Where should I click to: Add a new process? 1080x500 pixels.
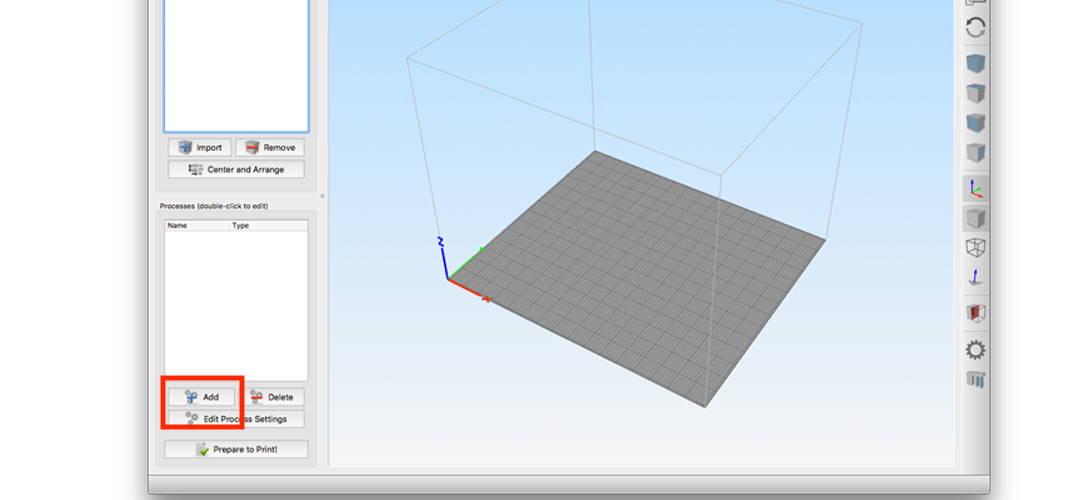click(x=201, y=397)
